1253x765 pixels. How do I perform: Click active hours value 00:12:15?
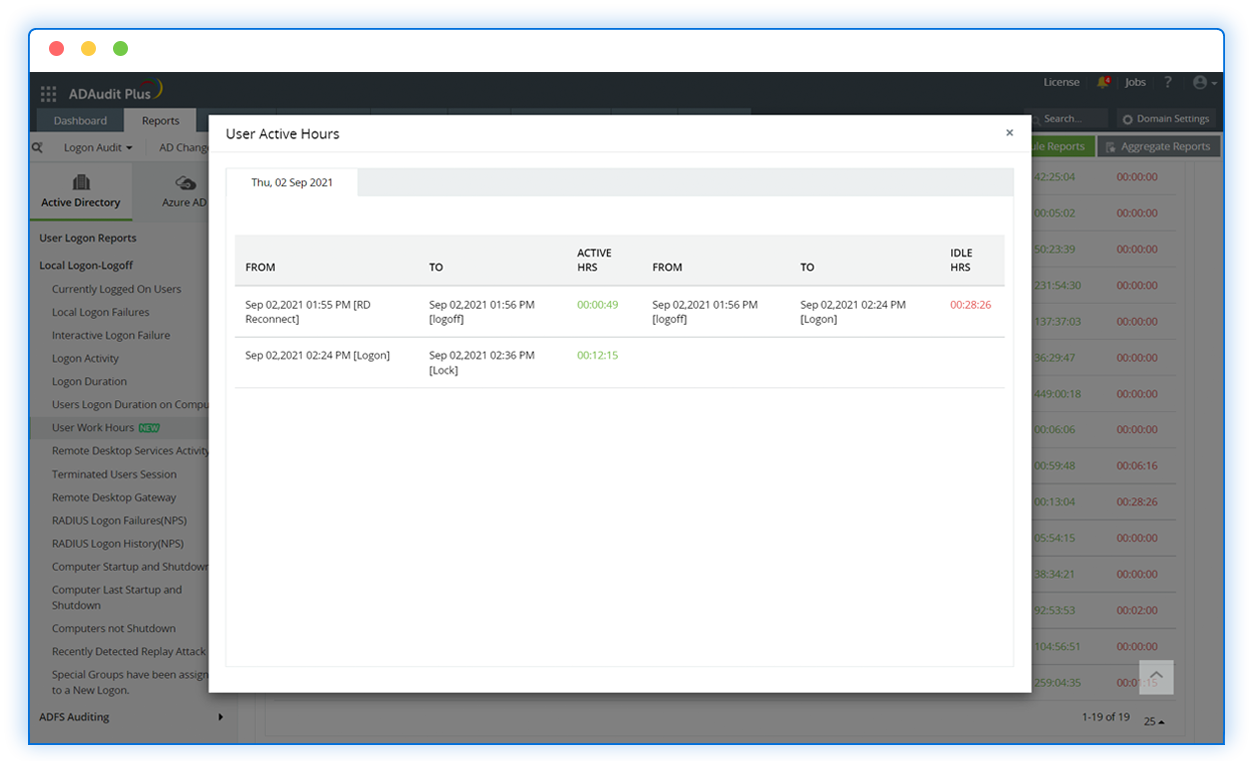[597, 355]
